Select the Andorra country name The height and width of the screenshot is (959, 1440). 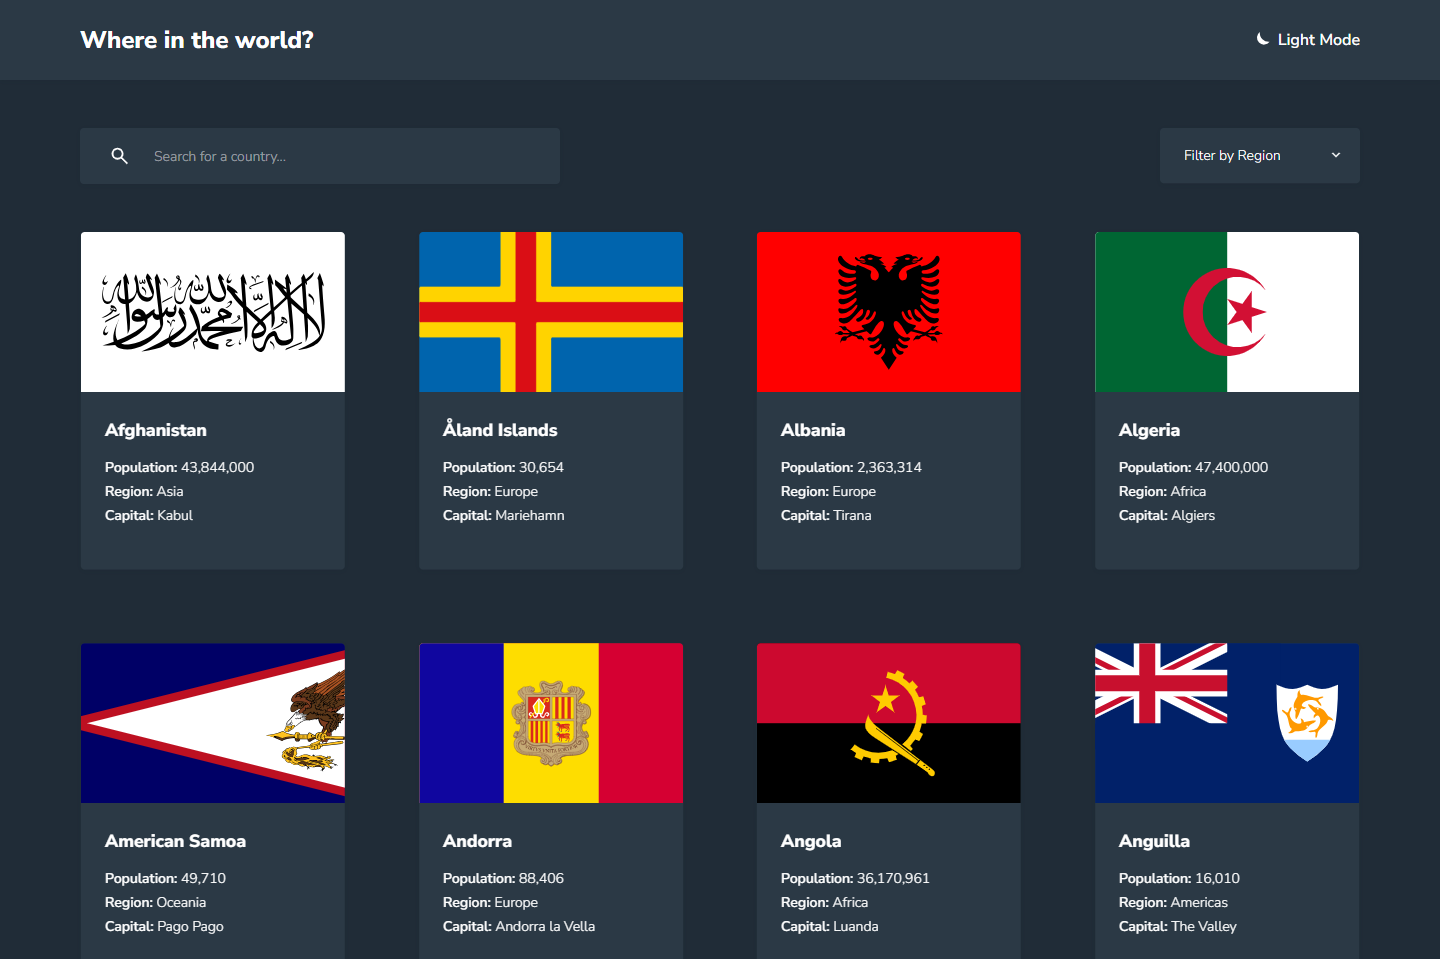click(477, 841)
